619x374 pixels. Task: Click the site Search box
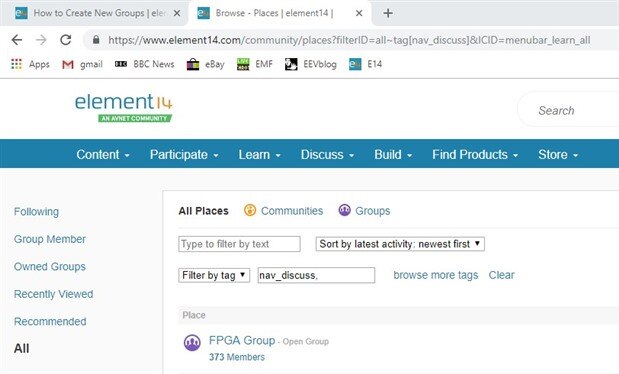(568, 110)
